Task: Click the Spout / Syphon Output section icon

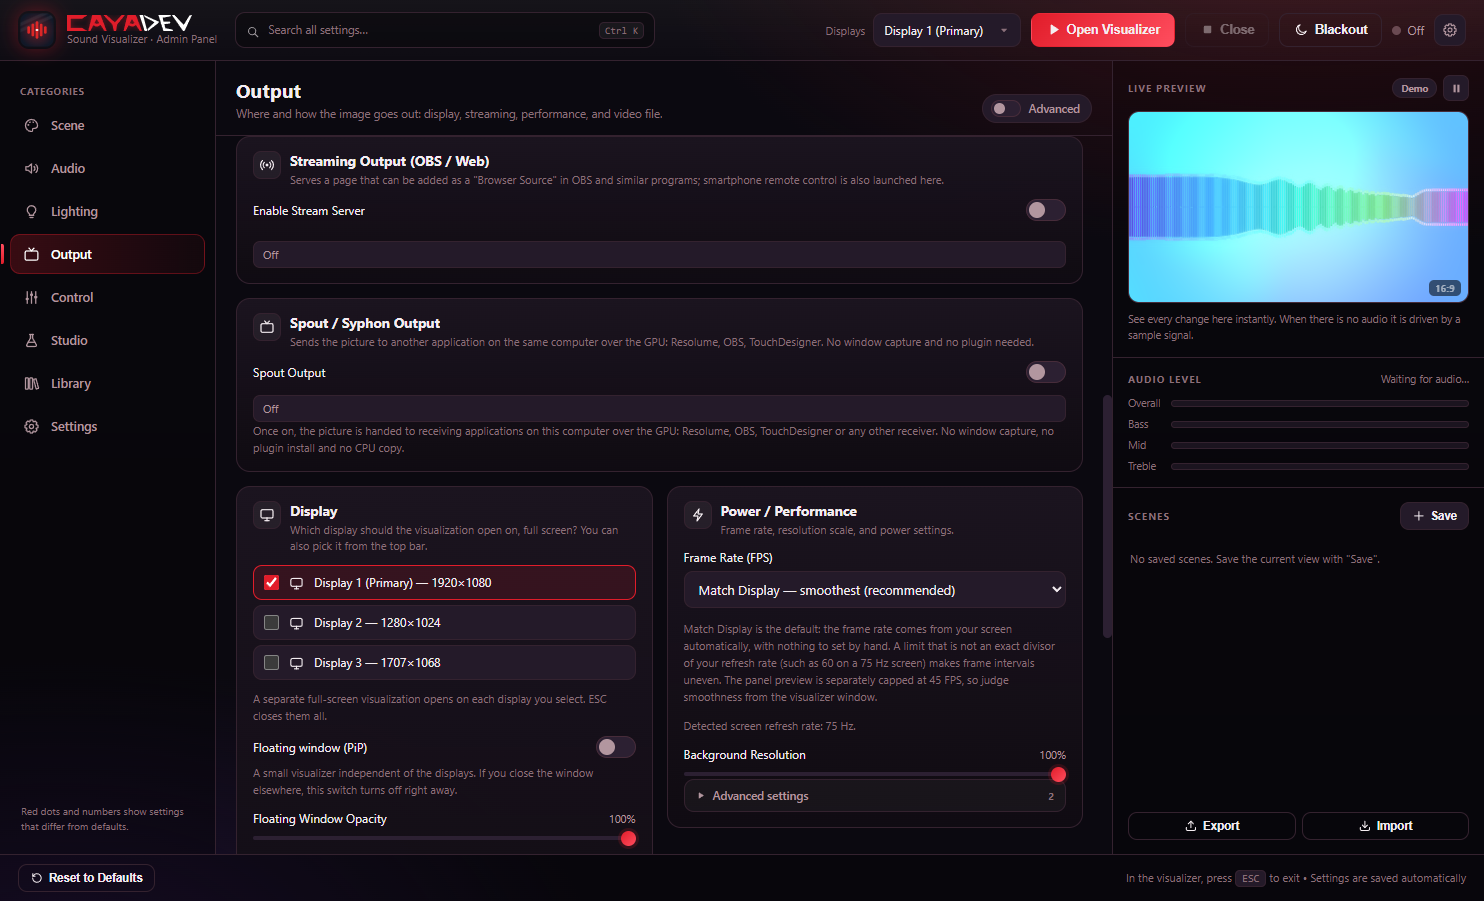Action: [267, 327]
